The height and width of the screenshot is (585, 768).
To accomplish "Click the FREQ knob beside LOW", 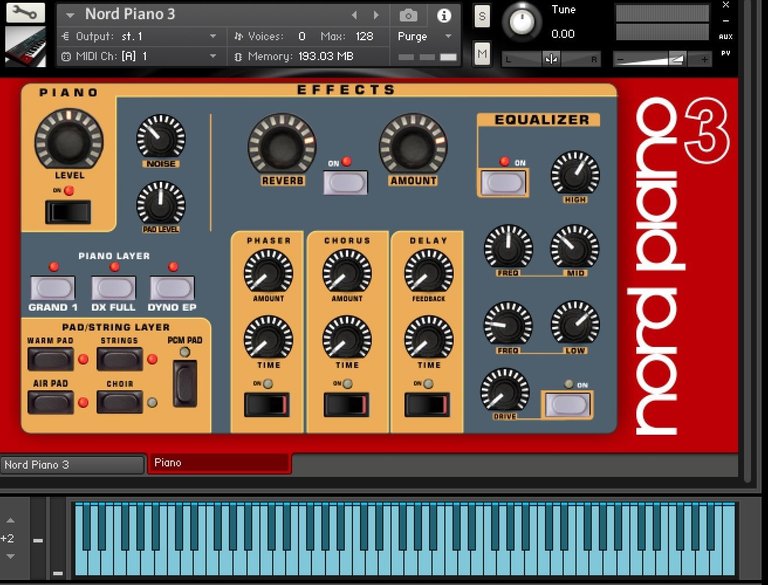I will click(x=508, y=324).
